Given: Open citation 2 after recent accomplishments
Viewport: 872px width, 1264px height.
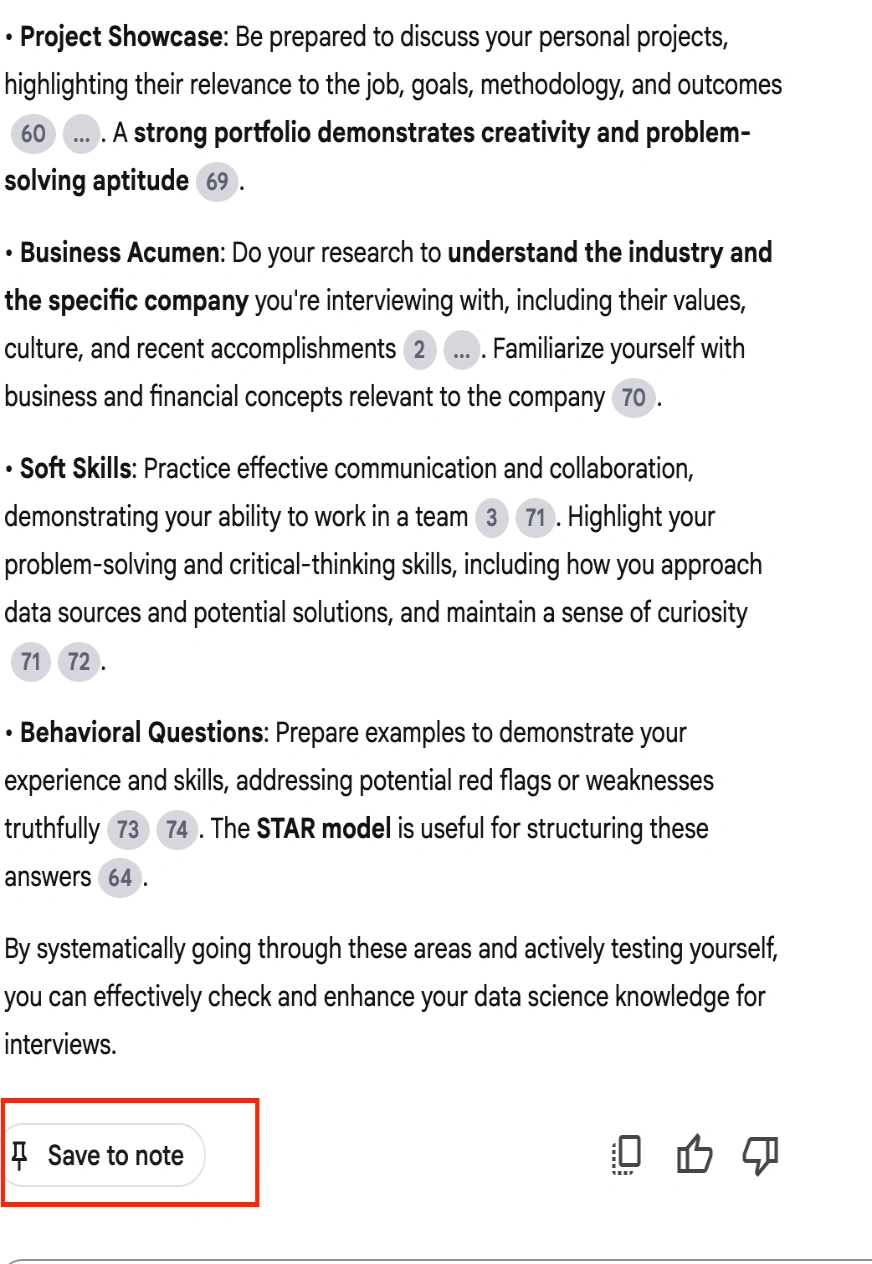Looking at the screenshot, I should pos(419,349).
